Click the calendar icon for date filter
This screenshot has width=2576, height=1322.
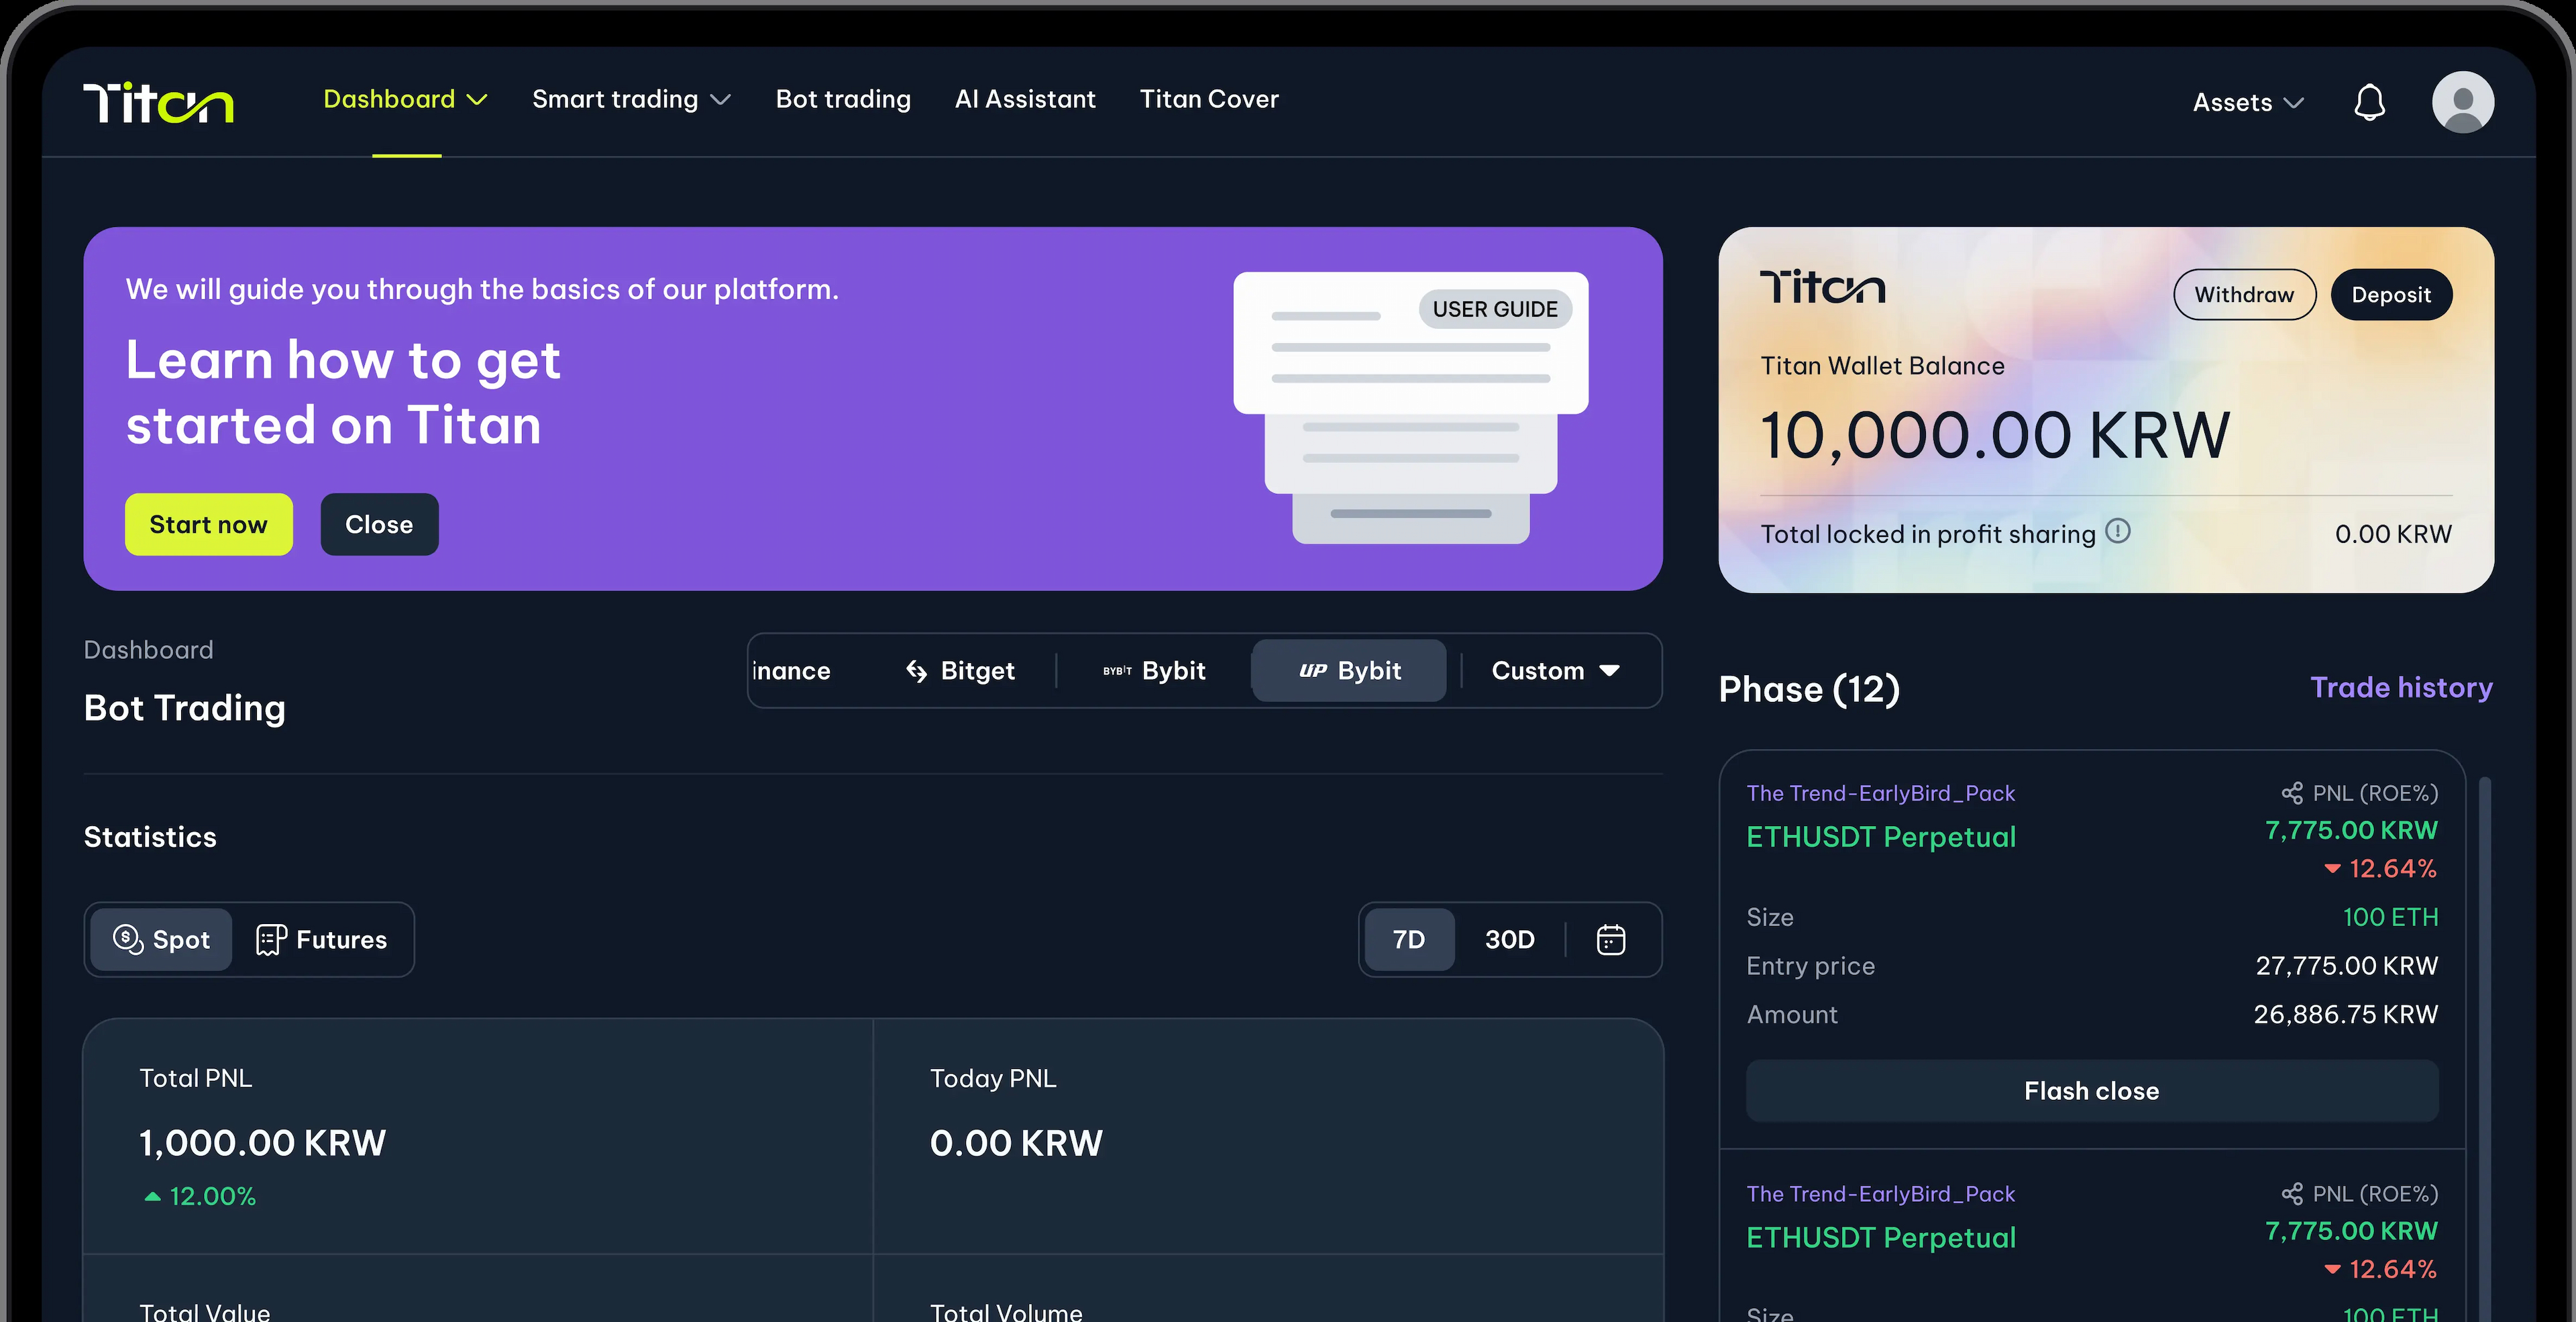[1612, 939]
